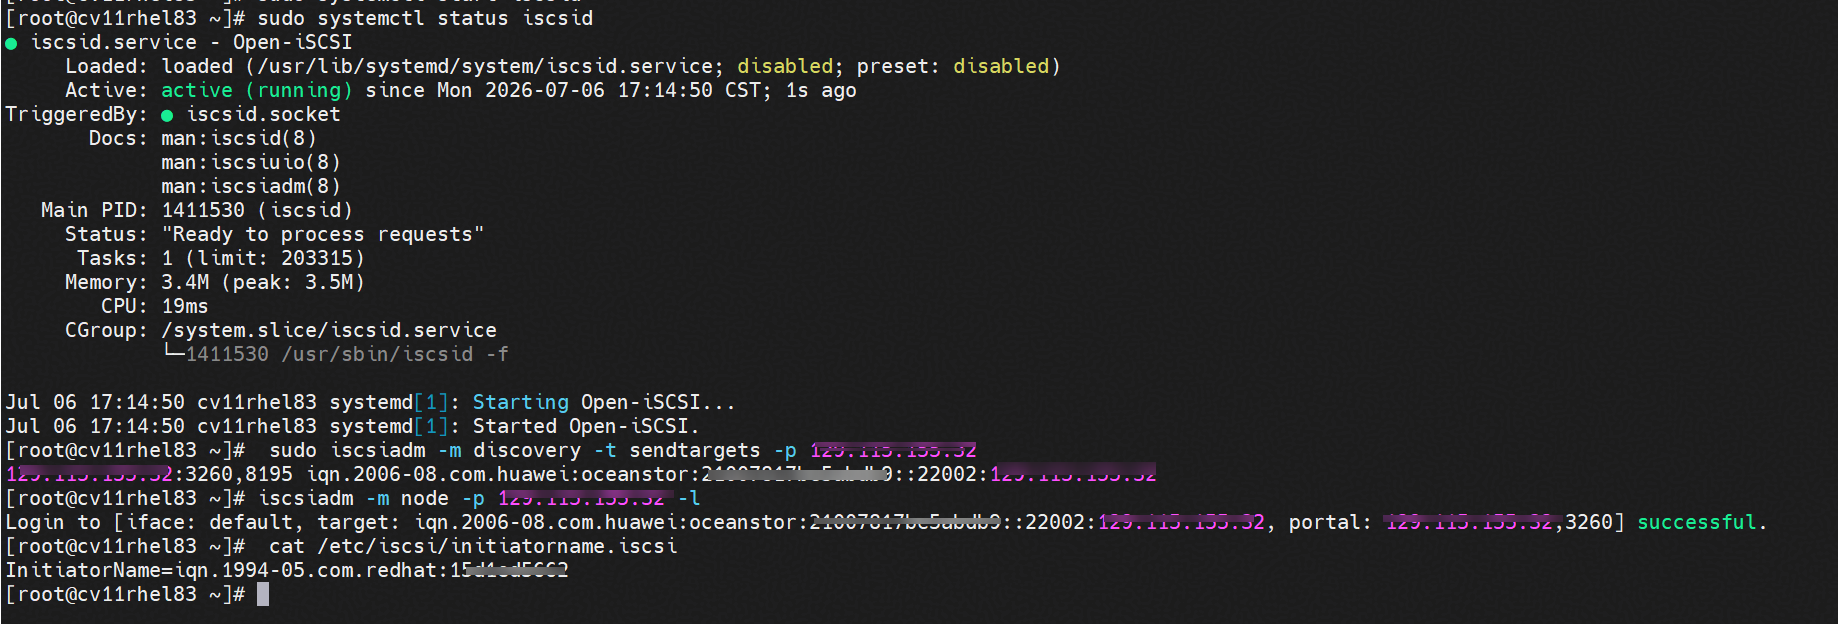1838x624 pixels.
Task: Click the terminal cursor block at final prompt
Action: tap(263, 594)
